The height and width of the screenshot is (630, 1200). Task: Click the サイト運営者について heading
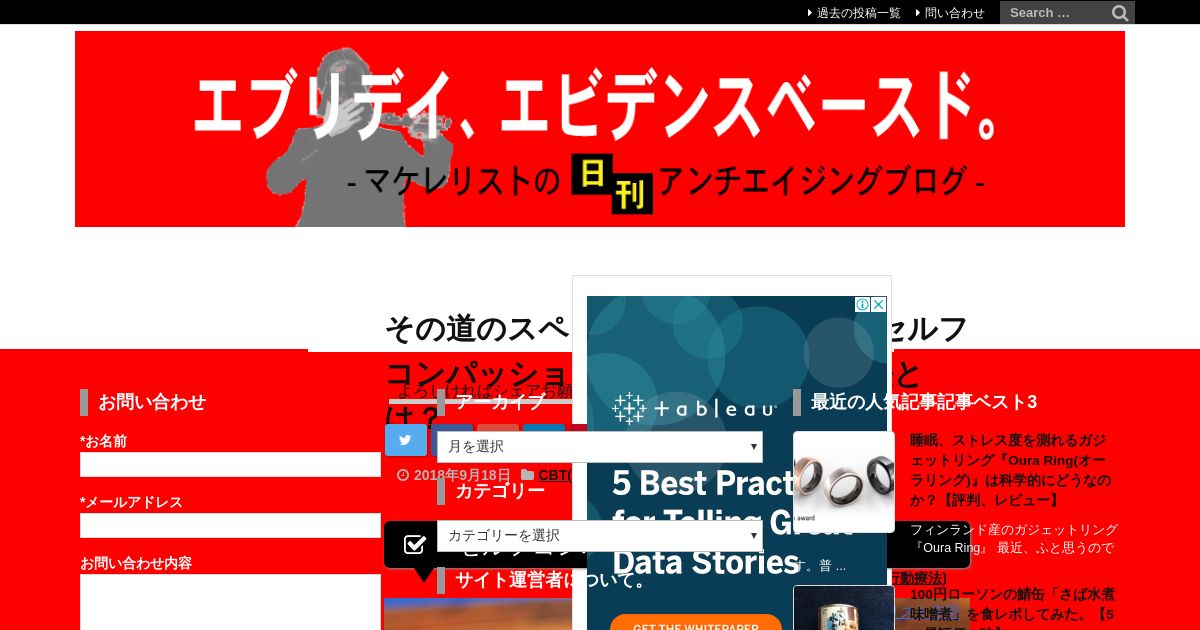(552, 580)
